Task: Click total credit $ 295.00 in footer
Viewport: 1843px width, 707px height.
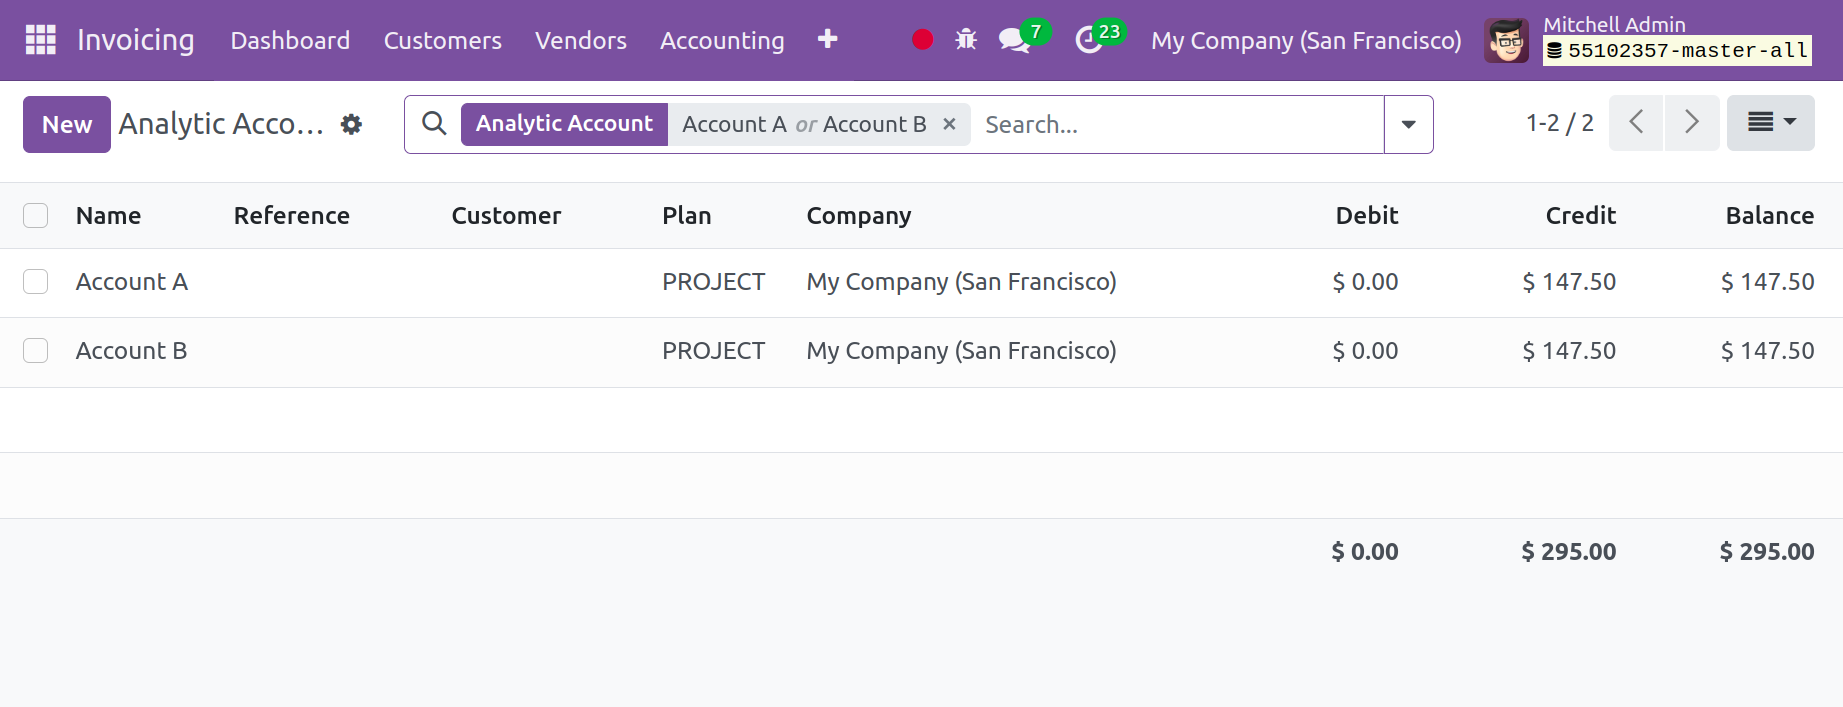Action: click(x=1569, y=552)
